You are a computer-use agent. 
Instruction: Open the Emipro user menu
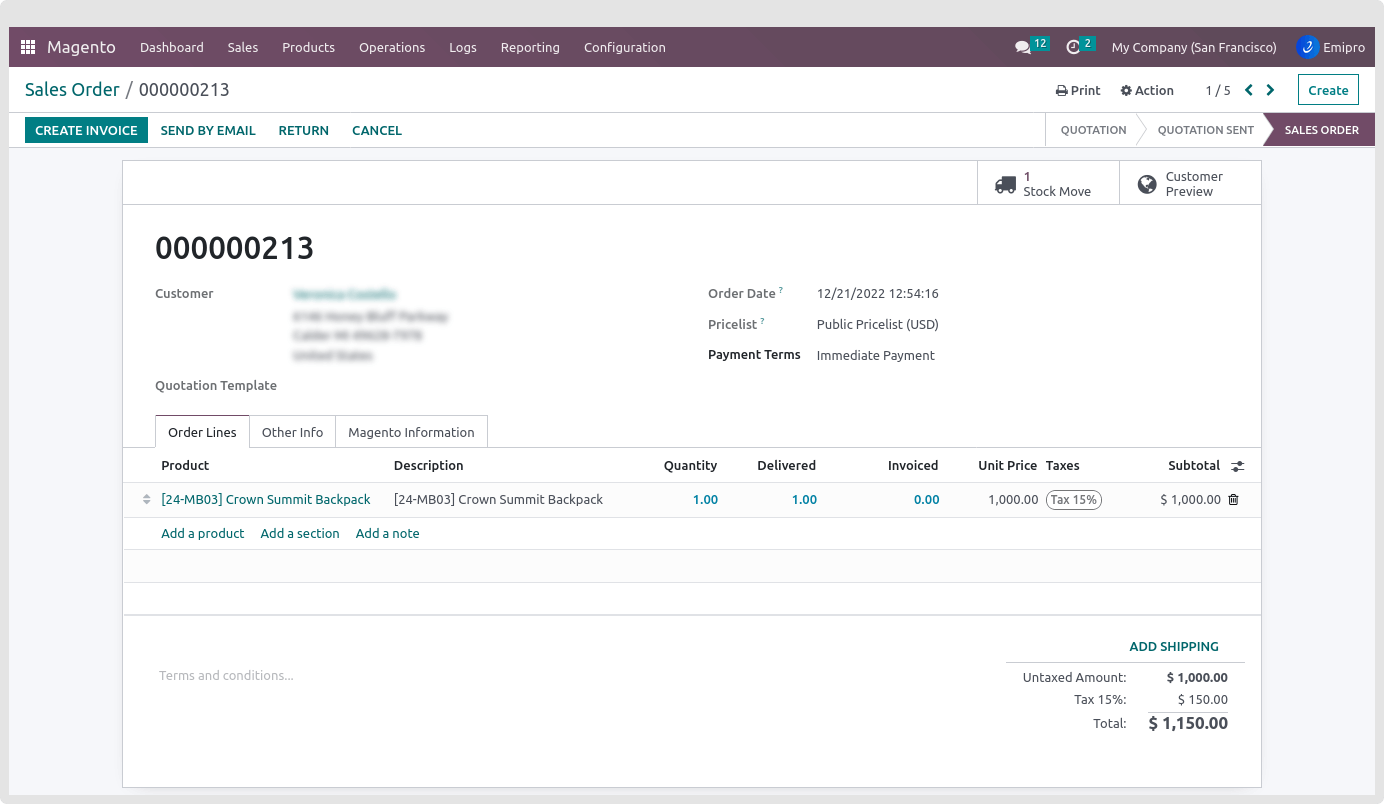point(1330,47)
